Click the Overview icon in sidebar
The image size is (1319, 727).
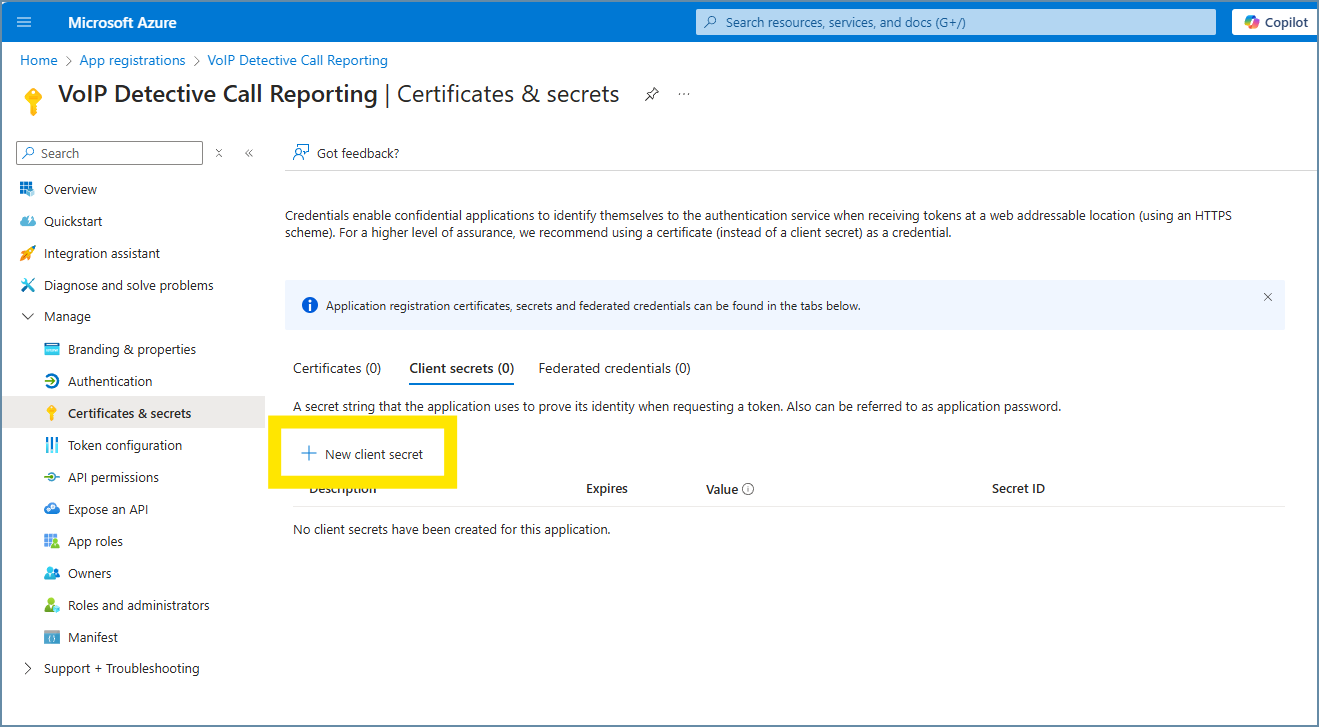click(27, 189)
